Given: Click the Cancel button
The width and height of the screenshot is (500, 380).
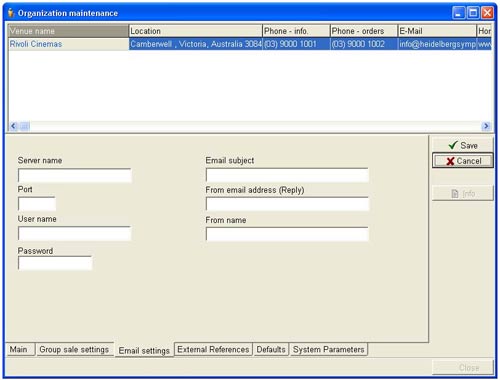Looking at the screenshot, I should pyautogui.click(x=463, y=161).
